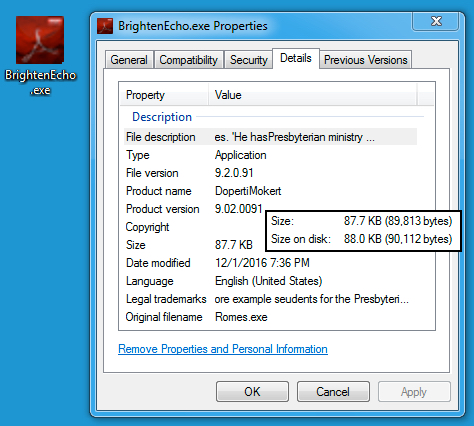Click the Property column header
The width and height of the screenshot is (474, 426).
[x=164, y=95]
